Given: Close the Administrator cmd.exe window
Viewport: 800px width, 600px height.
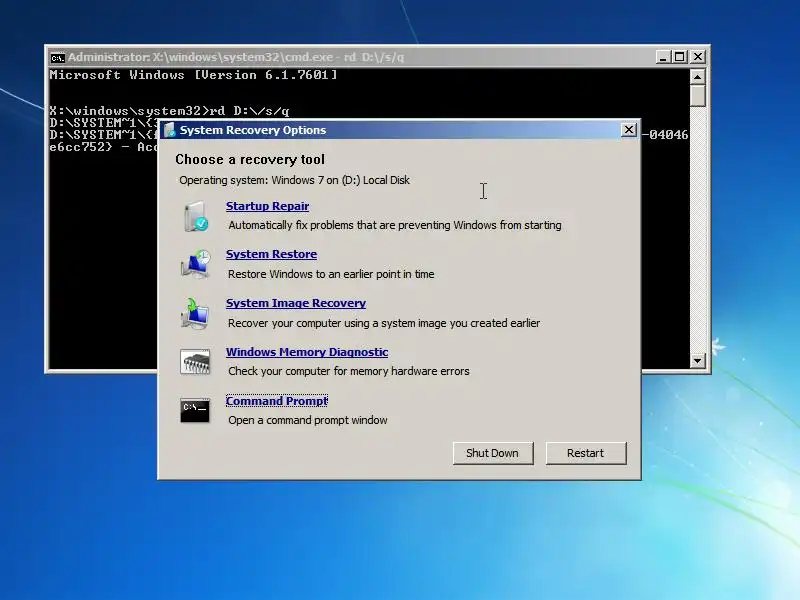Looking at the screenshot, I should [x=697, y=57].
